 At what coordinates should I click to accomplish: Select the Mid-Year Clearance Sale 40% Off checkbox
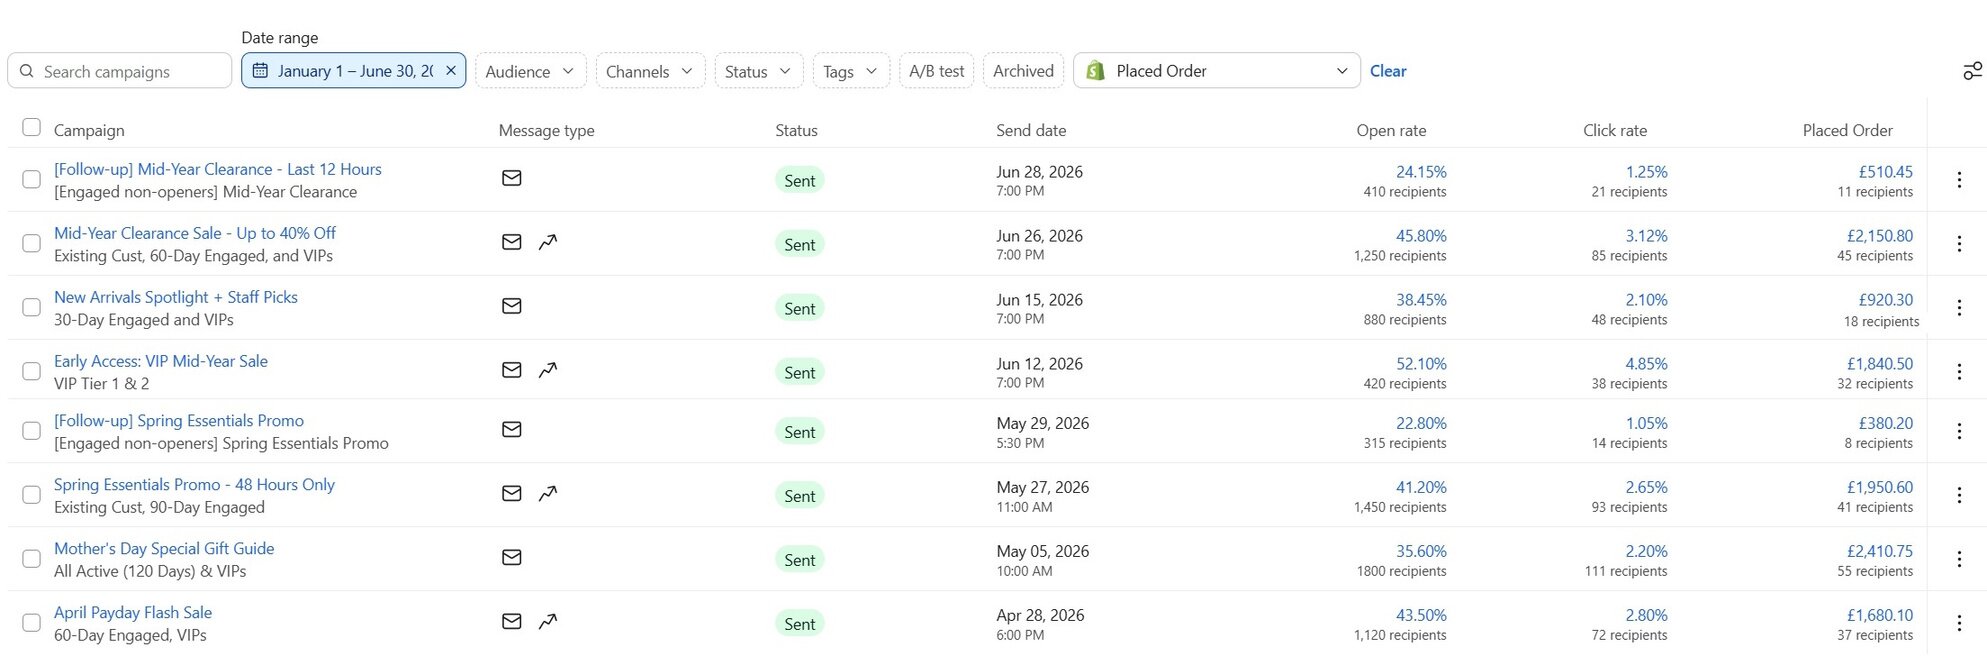32,243
